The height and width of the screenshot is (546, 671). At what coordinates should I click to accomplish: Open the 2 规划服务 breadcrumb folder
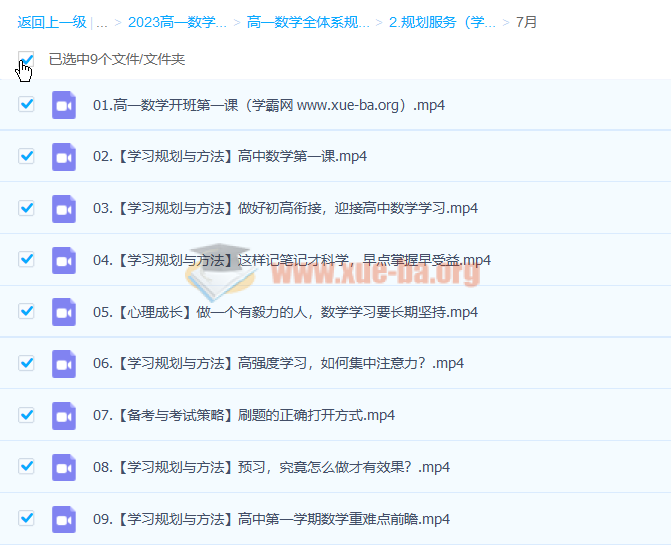click(442, 21)
